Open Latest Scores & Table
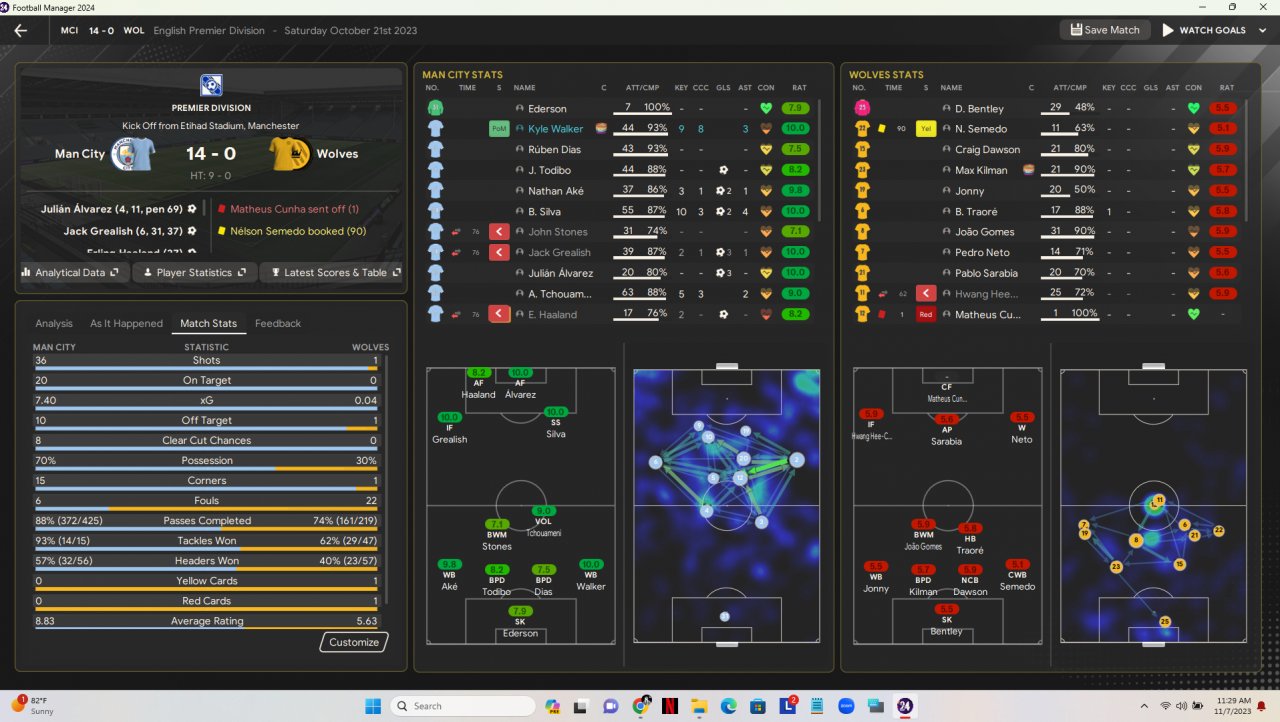The height and width of the screenshot is (722, 1280). pyautogui.click(x=332, y=272)
